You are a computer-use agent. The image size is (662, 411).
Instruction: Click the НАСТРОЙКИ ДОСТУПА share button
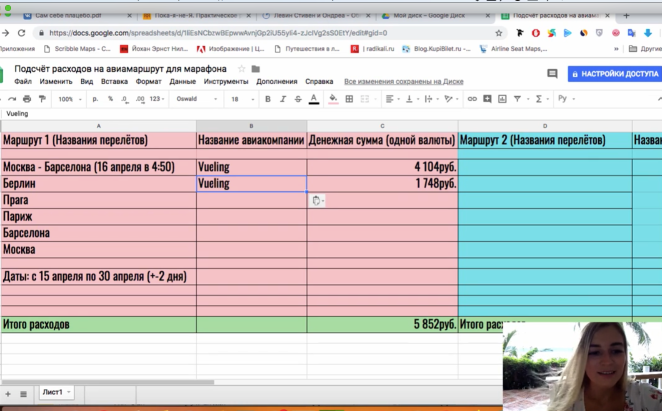[616, 74]
